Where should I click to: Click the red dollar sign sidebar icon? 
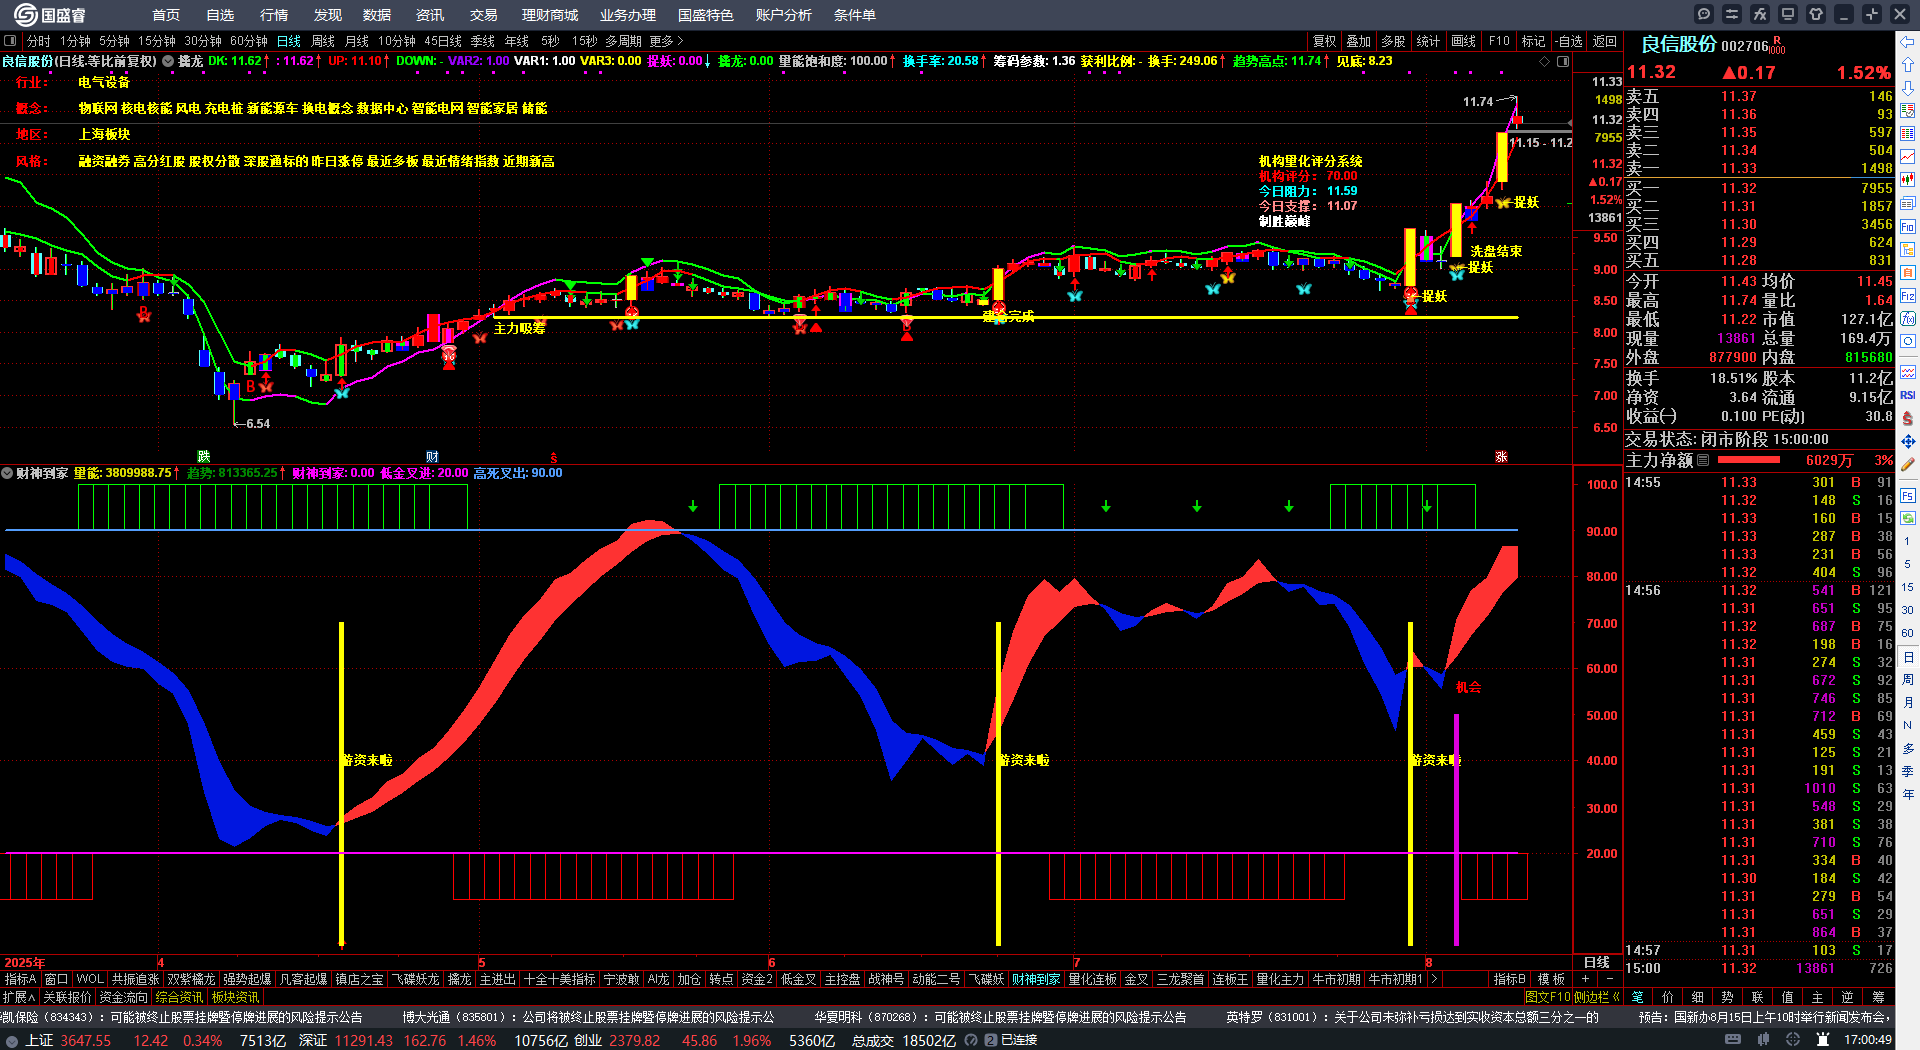point(1908,418)
